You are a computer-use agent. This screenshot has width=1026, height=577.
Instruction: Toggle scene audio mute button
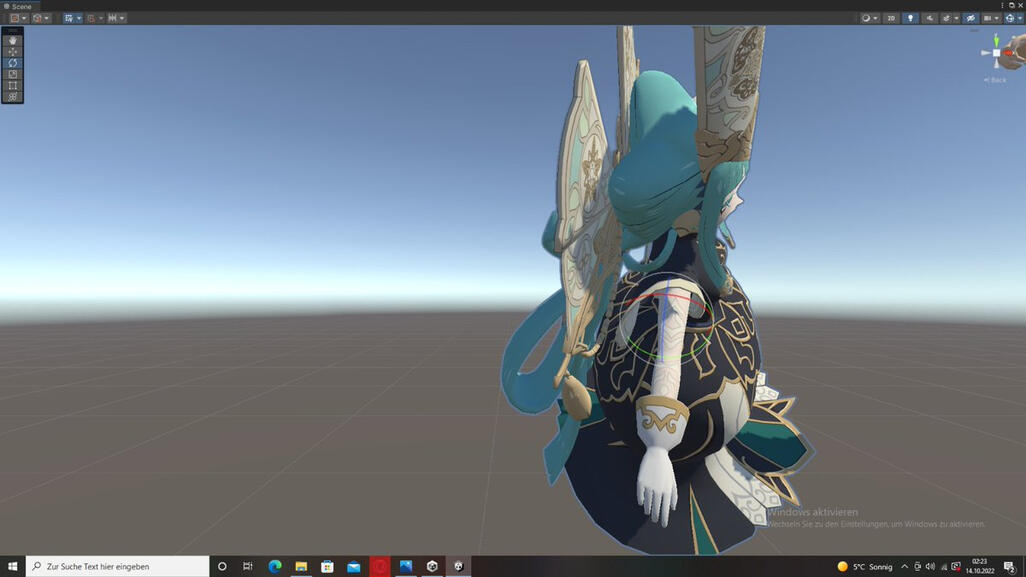click(x=929, y=18)
